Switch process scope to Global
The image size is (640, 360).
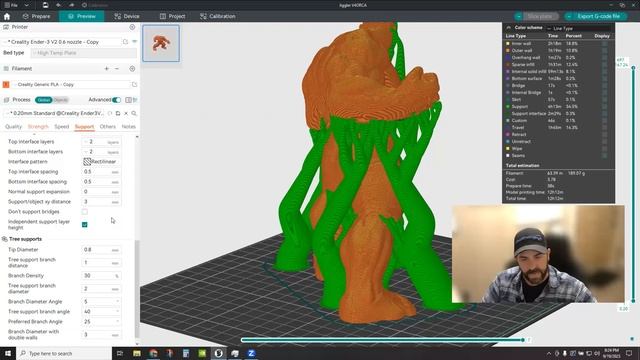tap(43, 100)
